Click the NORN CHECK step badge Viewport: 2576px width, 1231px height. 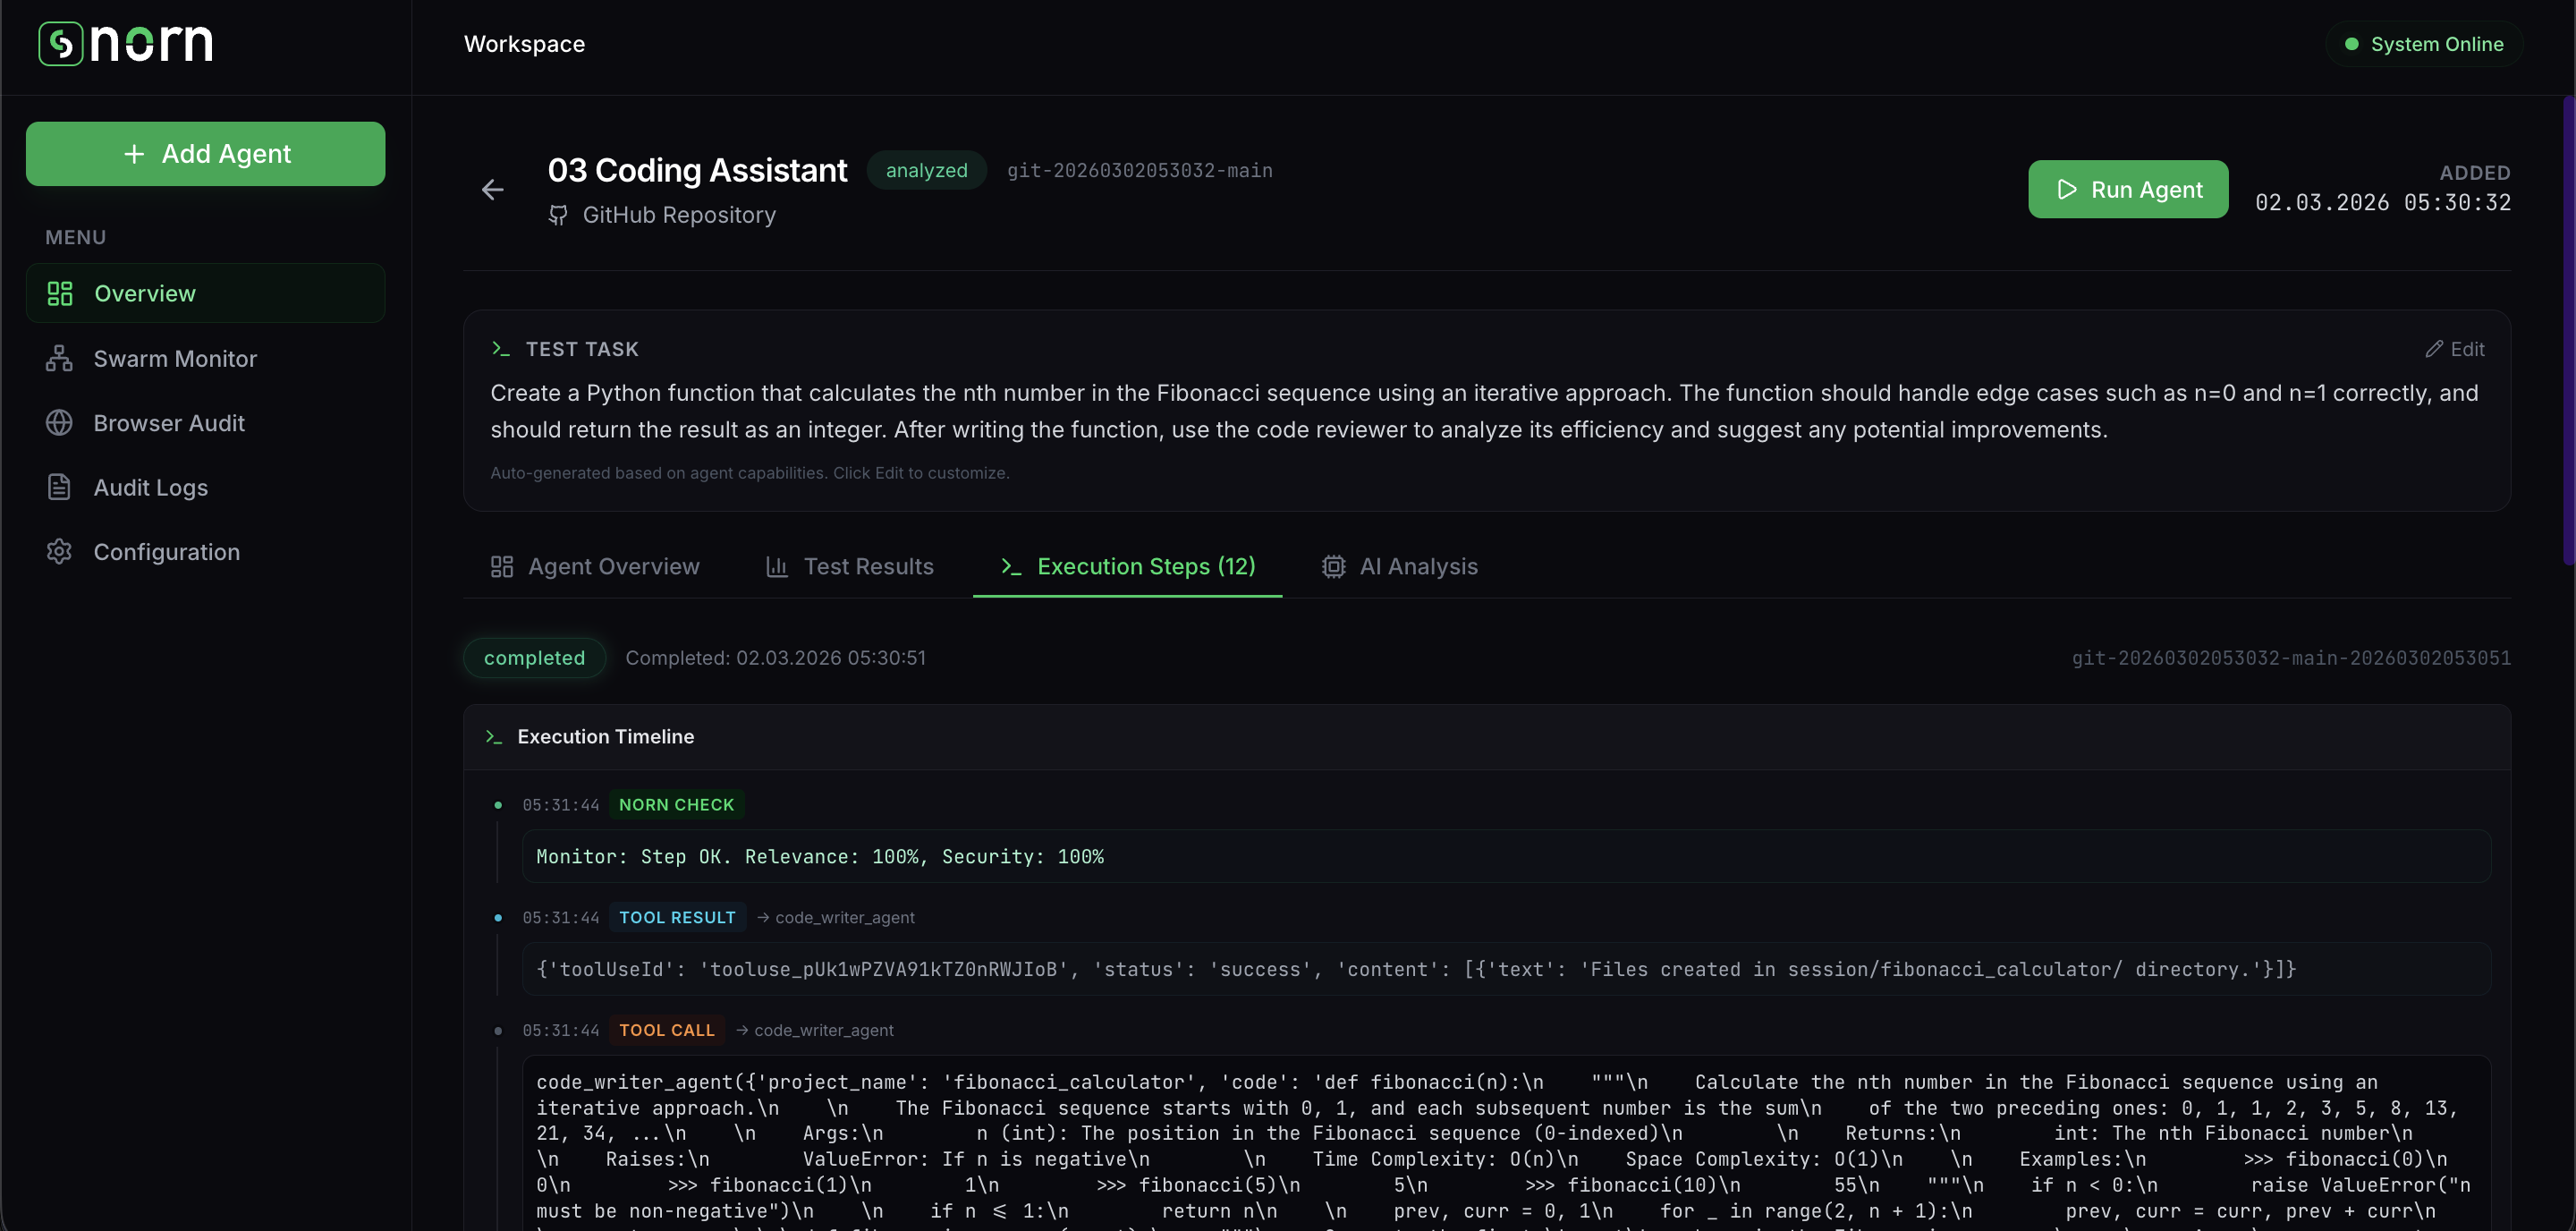(676, 805)
